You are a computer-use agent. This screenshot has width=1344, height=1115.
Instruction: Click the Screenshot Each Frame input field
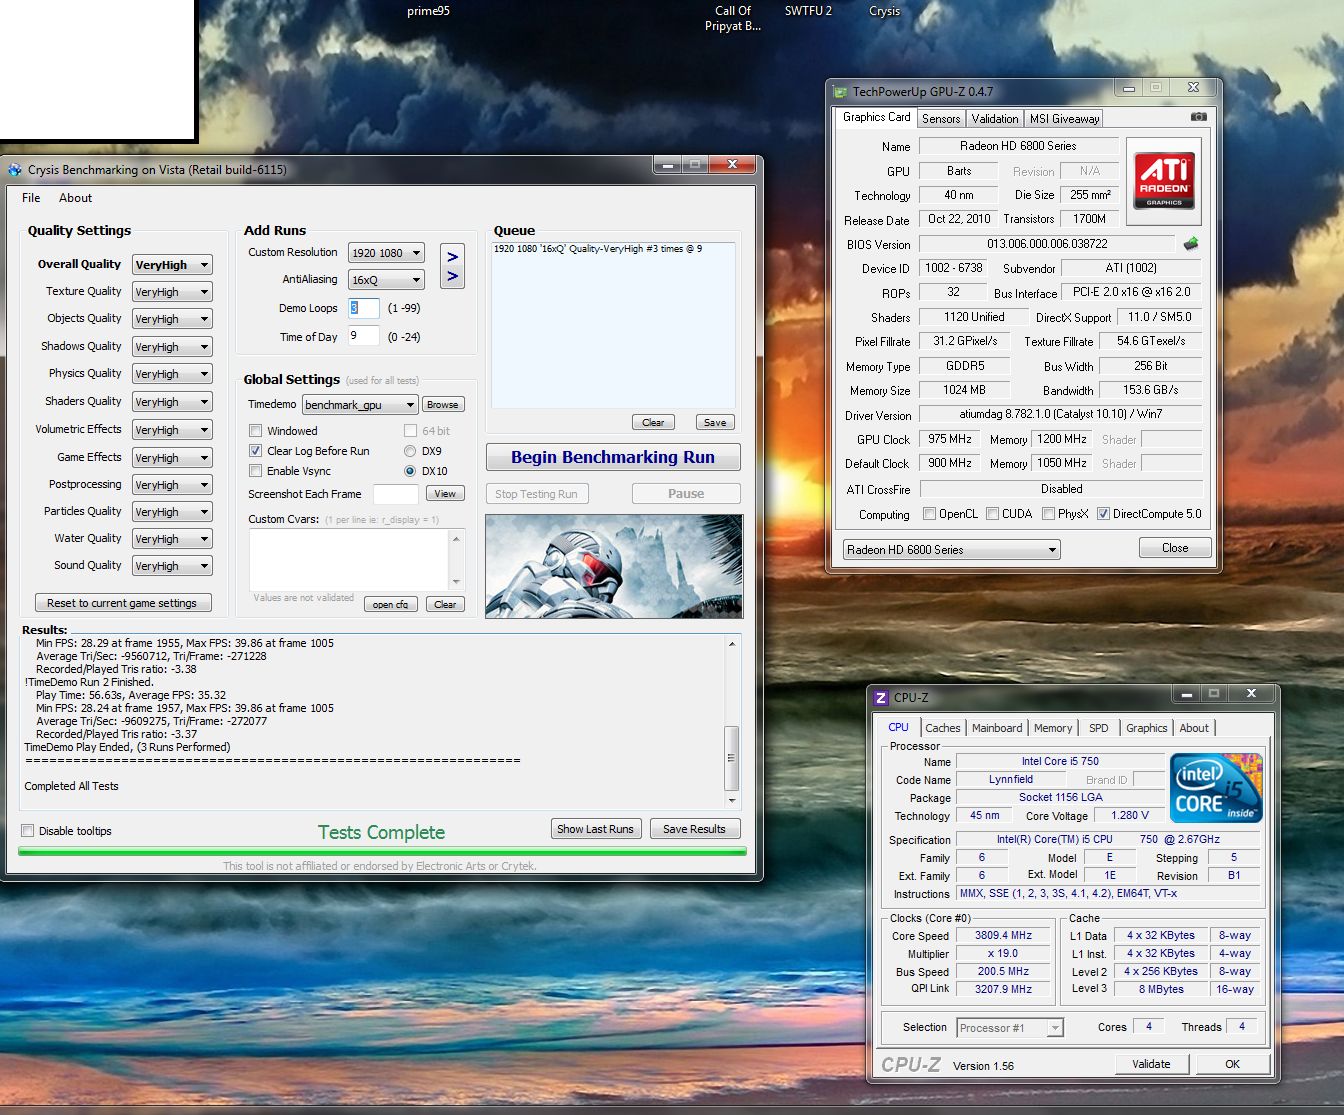(396, 494)
